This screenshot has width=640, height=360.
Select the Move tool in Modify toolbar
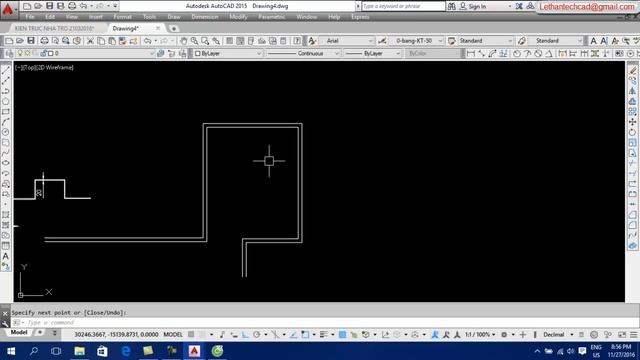(632, 122)
